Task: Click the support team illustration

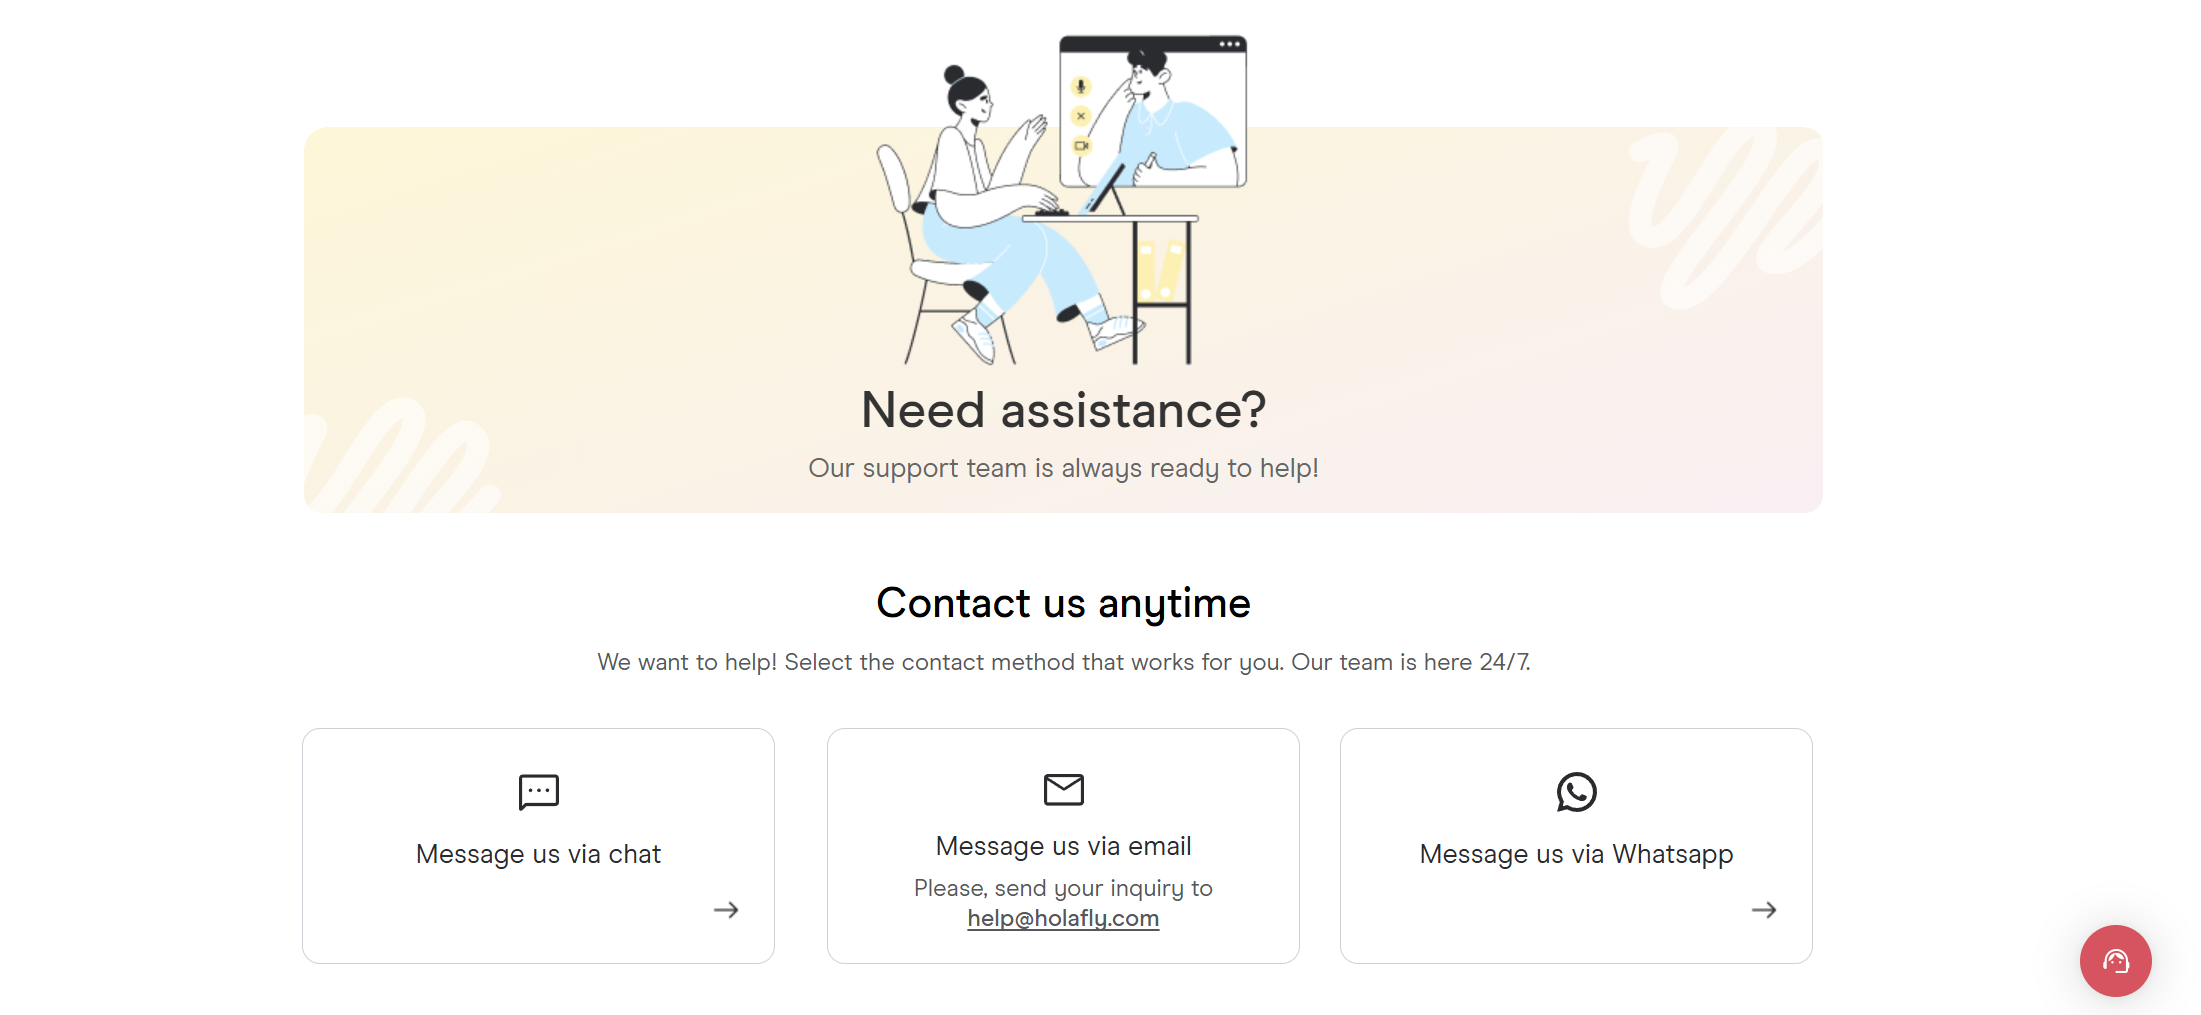Action: [1062, 200]
